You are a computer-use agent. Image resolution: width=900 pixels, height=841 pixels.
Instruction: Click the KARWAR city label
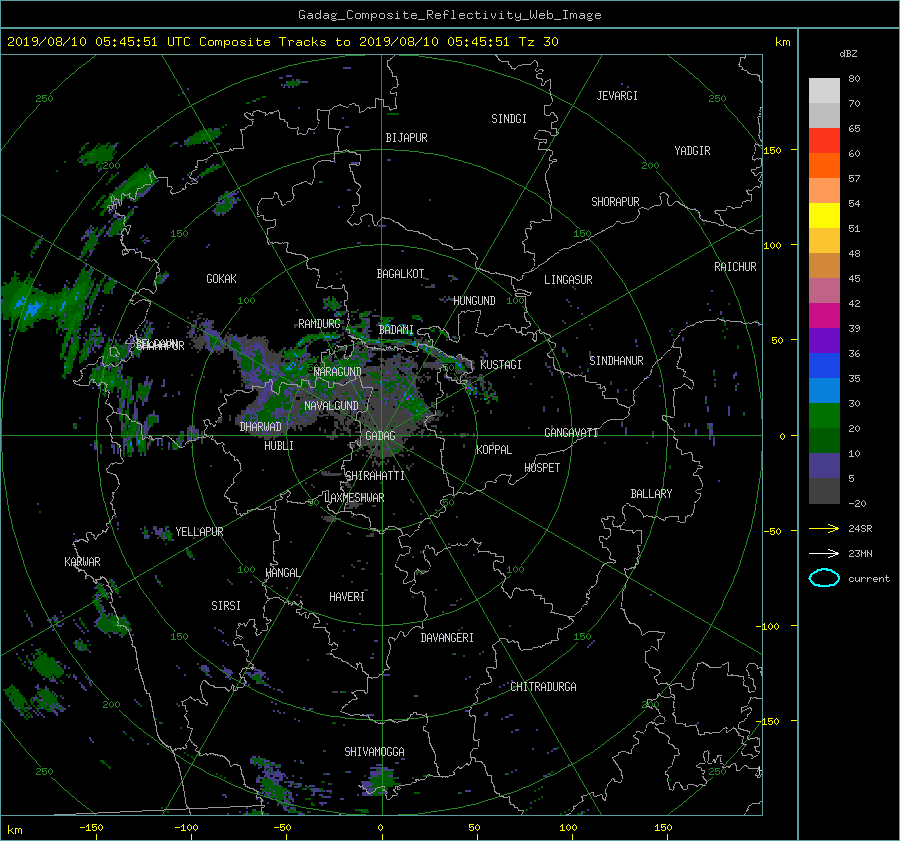tap(82, 562)
